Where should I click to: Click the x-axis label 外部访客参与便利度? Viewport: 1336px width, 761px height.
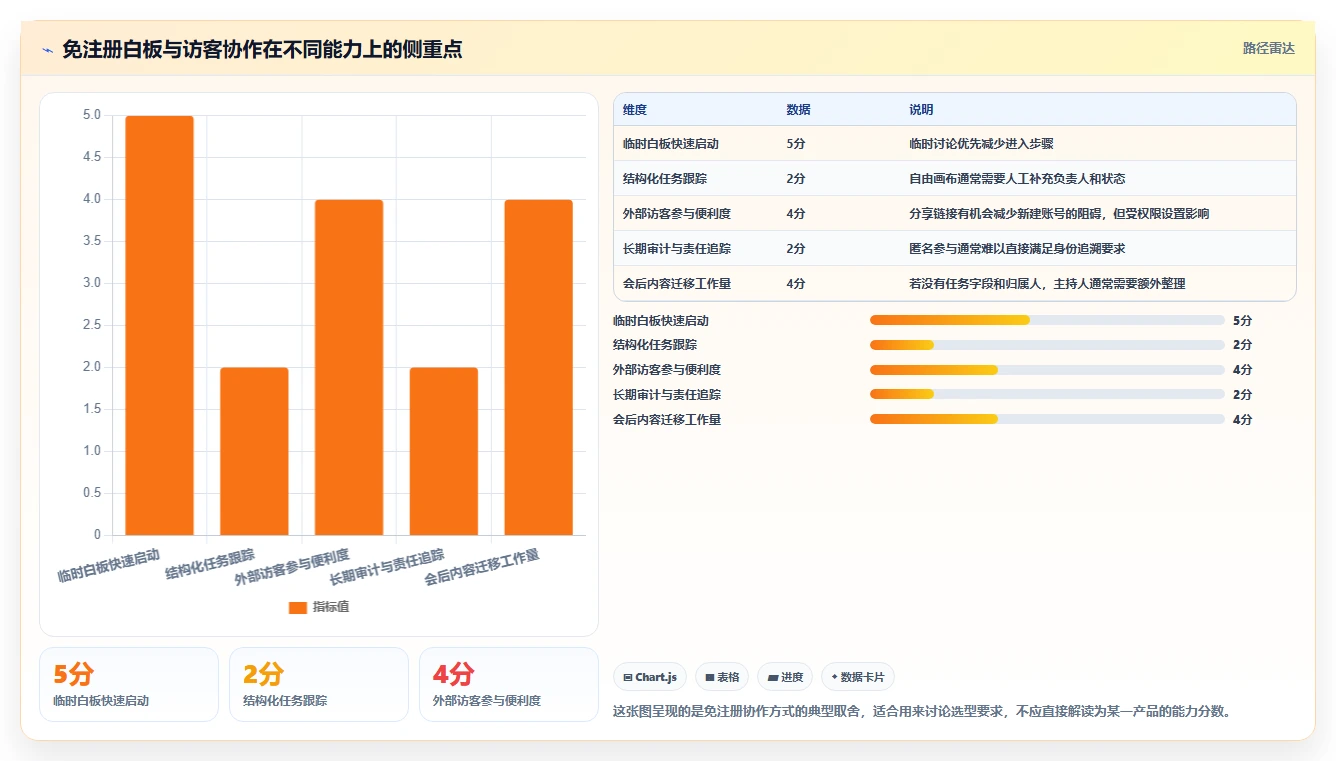click(x=292, y=567)
